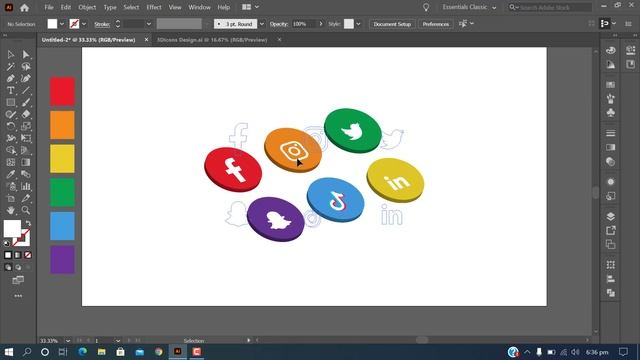Image resolution: width=640 pixels, height=360 pixels.
Task: Switch to the 3DIcons Design.ai tab
Action: [212, 40]
